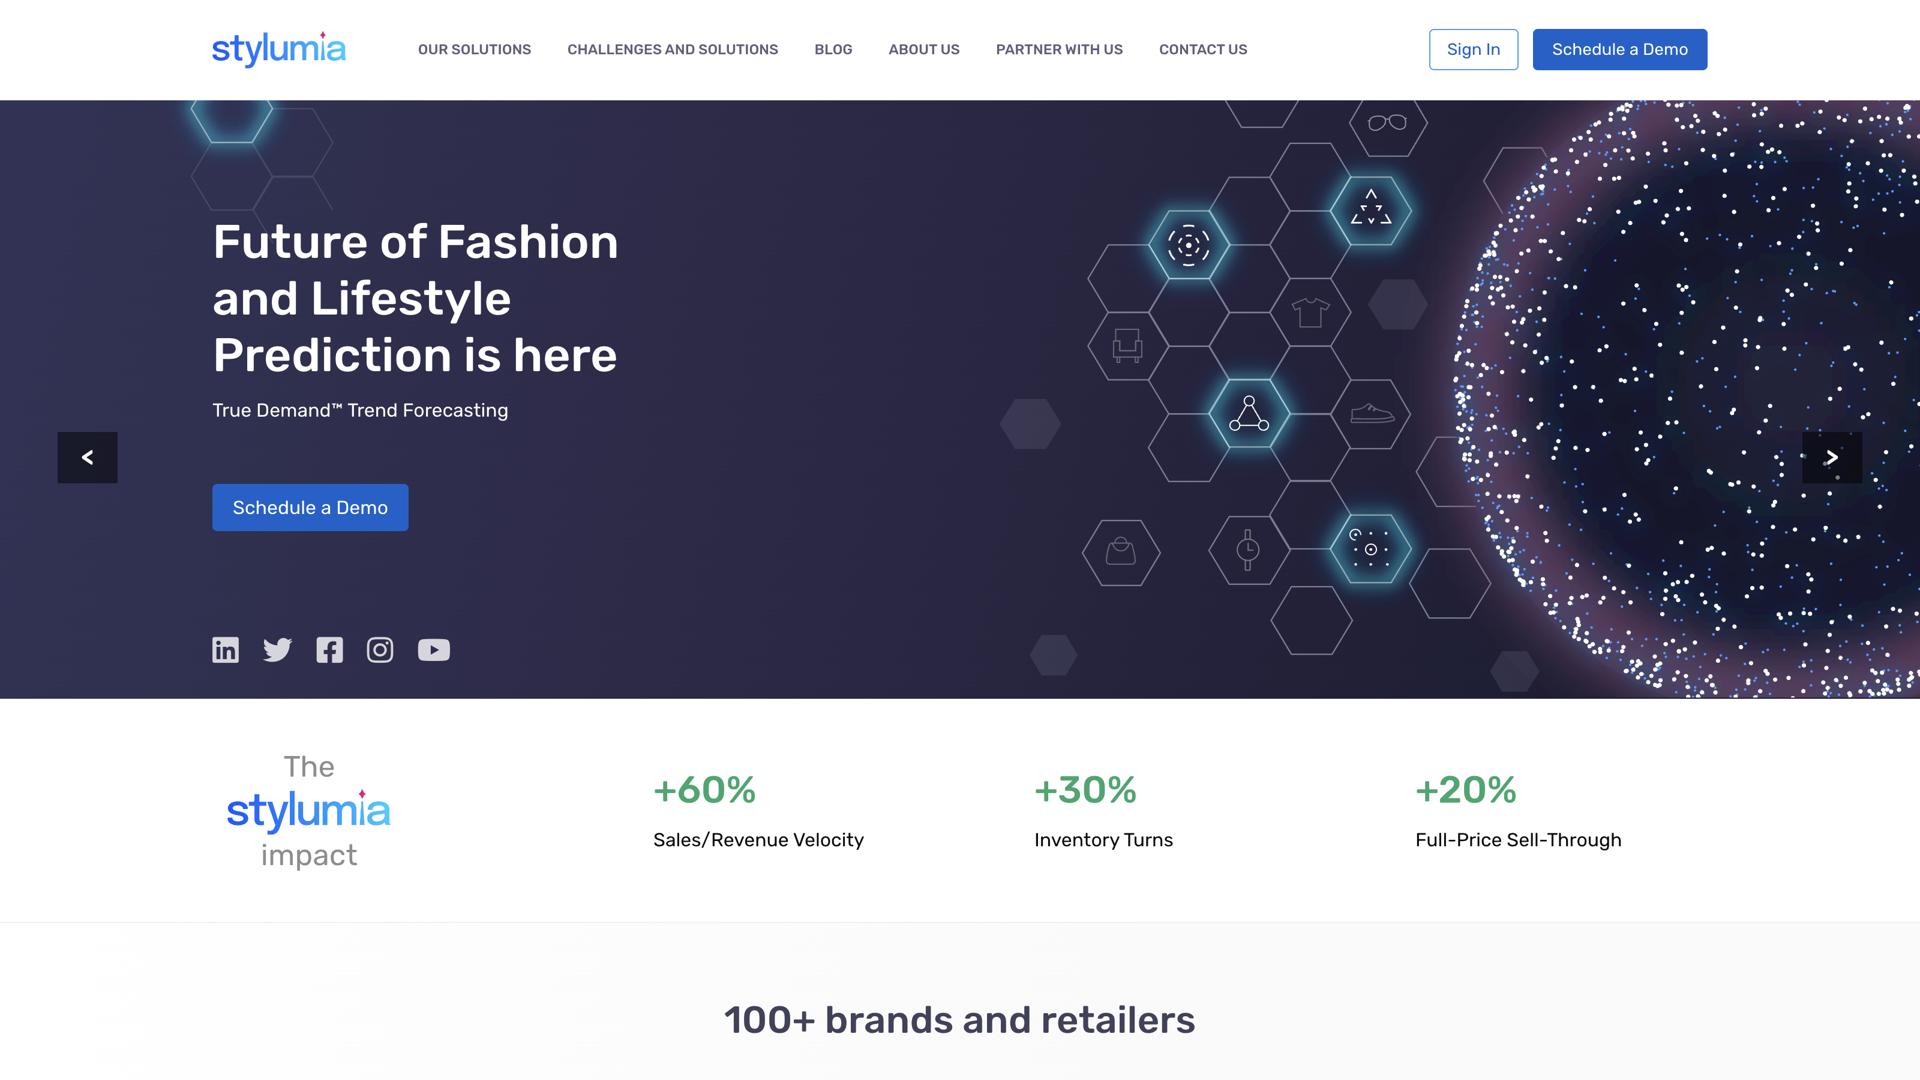Click the sneaker shoe hexagon icon
This screenshot has width=1920, height=1080.
pos(1371,413)
